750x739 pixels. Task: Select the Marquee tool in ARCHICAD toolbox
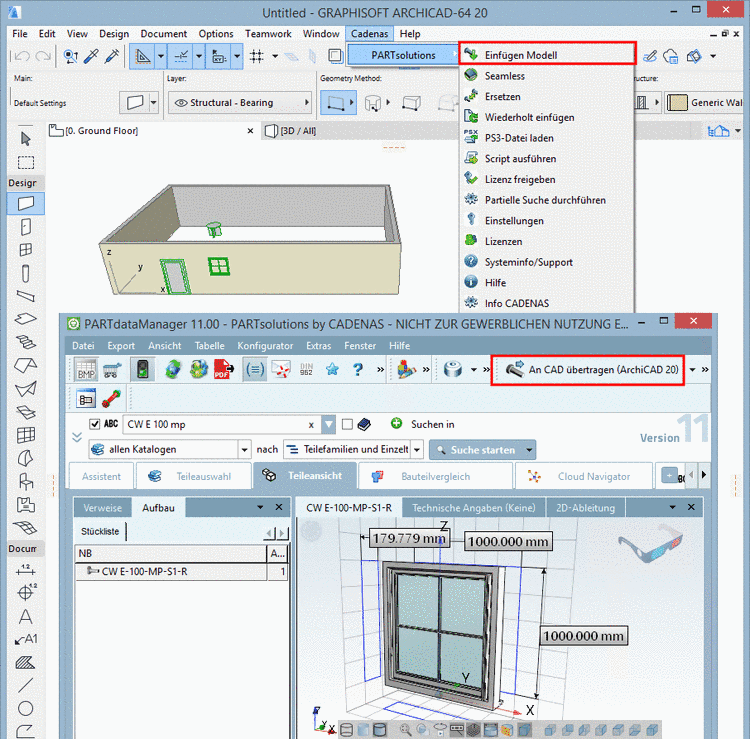(26, 163)
